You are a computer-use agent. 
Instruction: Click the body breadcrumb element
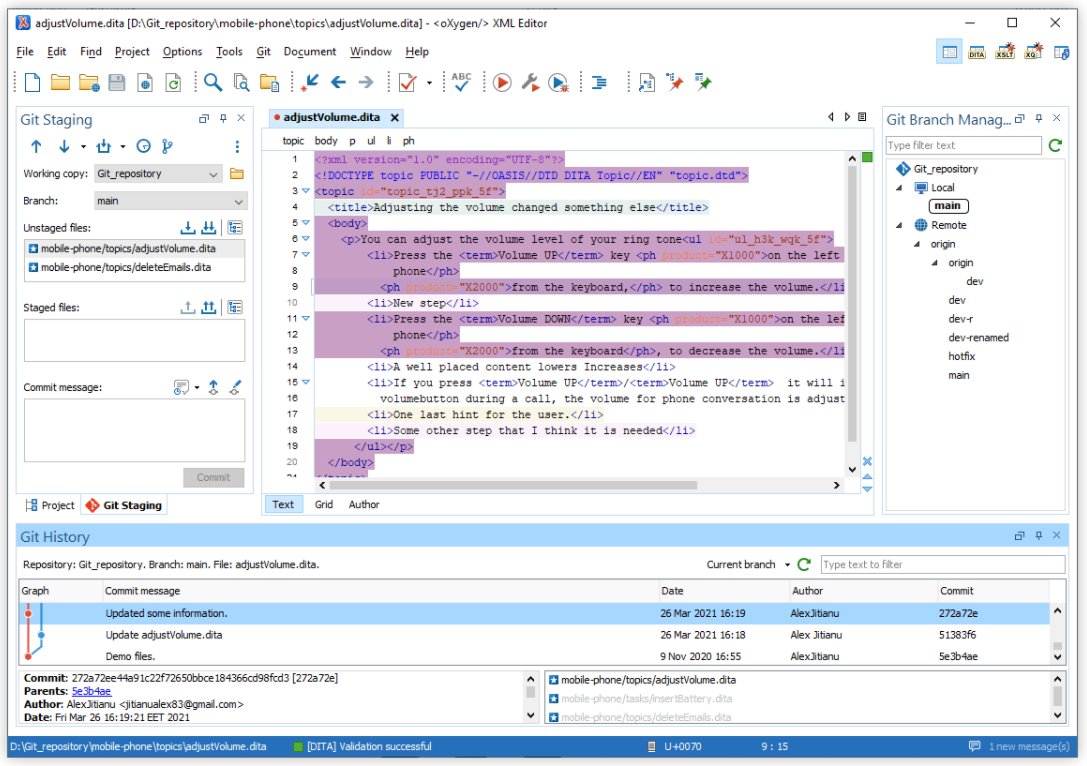tap(326, 141)
